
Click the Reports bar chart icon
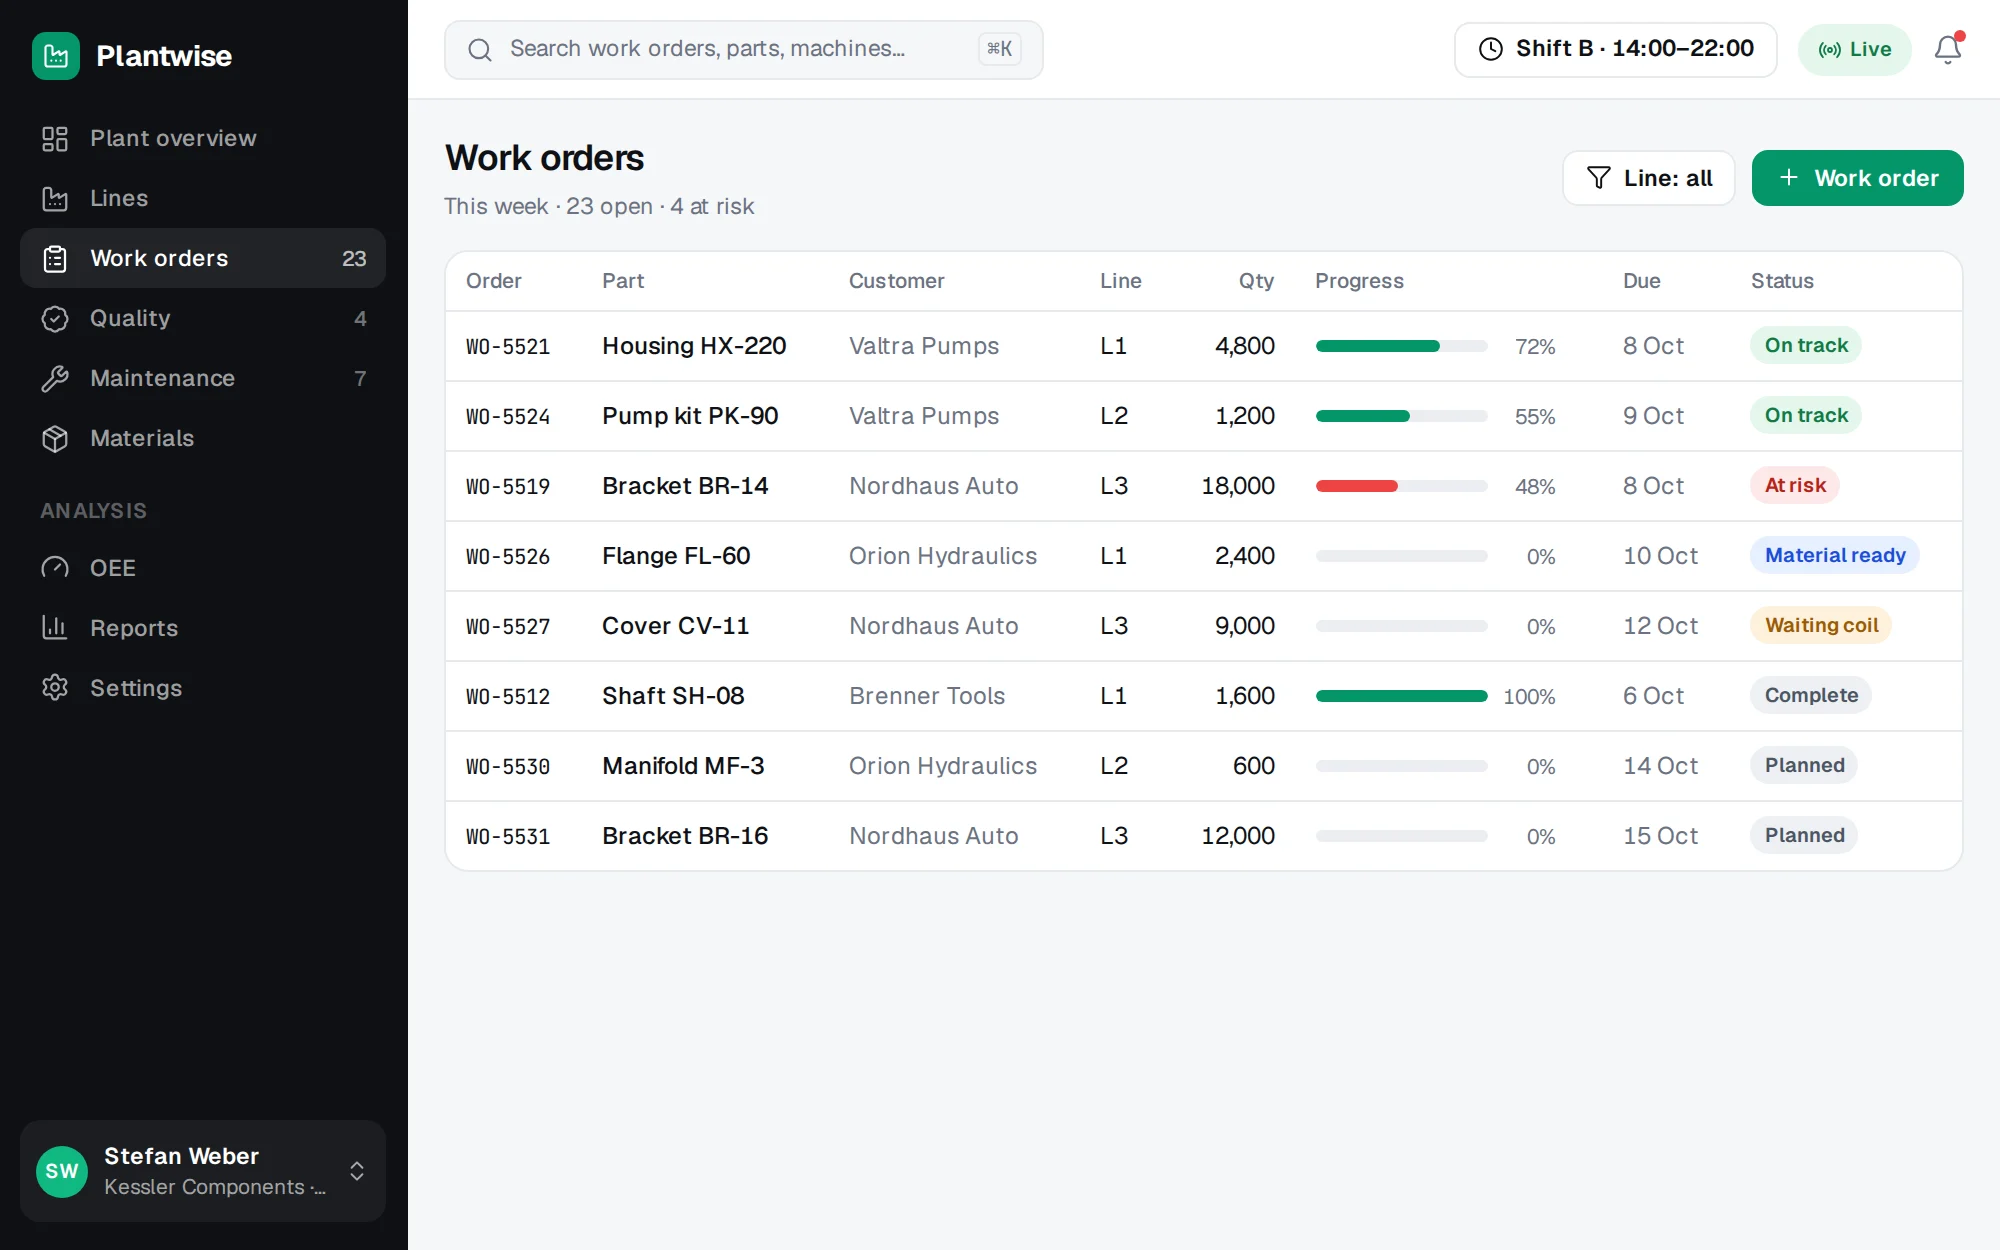click(55, 628)
